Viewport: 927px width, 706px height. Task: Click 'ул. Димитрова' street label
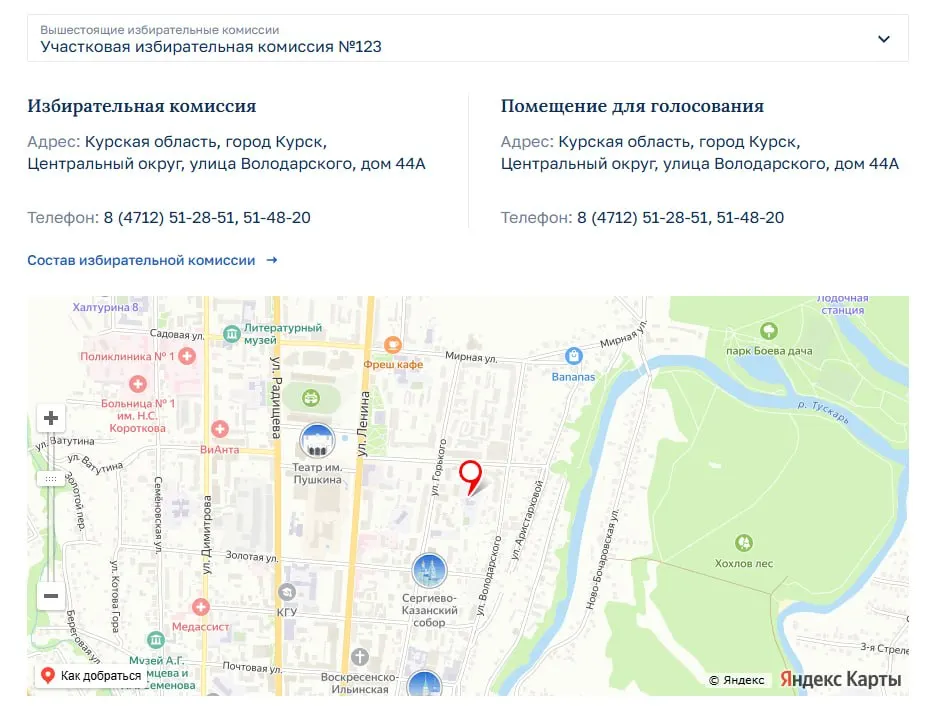click(x=206, y=534)
